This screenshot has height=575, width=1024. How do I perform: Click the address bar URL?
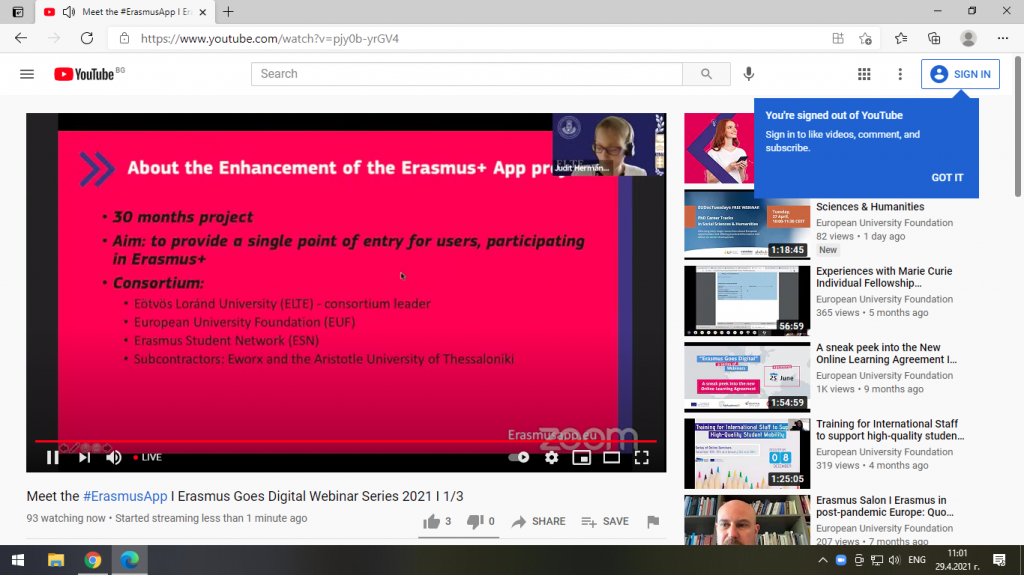click(270, 39)
